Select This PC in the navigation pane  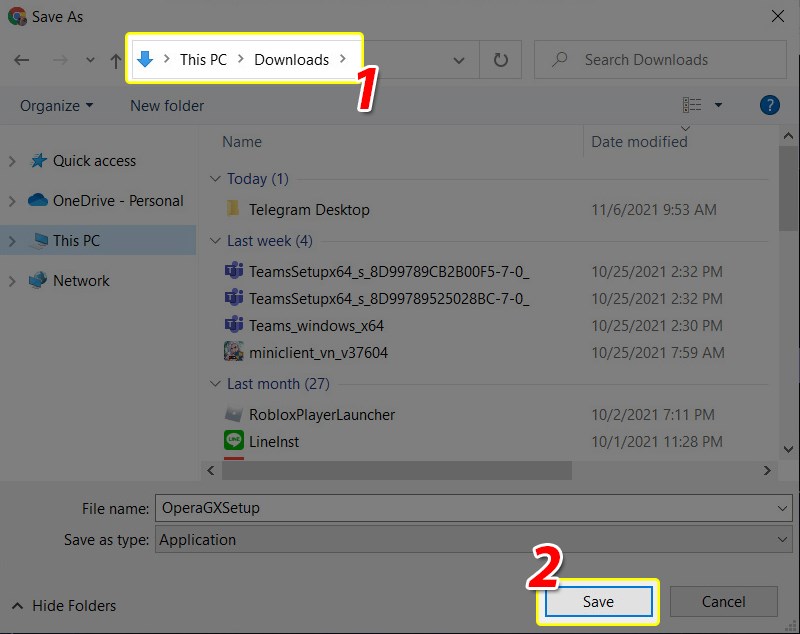pyautogui.click(x=77, y=240)
